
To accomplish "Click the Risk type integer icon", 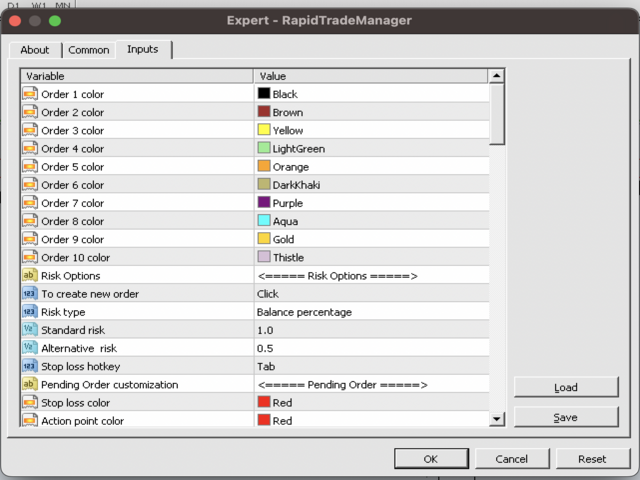I will pos(30,312).
